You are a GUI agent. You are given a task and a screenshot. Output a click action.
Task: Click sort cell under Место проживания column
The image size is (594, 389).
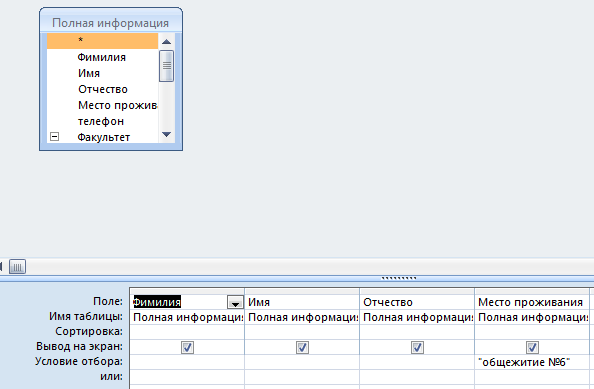[x=532, y=332]
